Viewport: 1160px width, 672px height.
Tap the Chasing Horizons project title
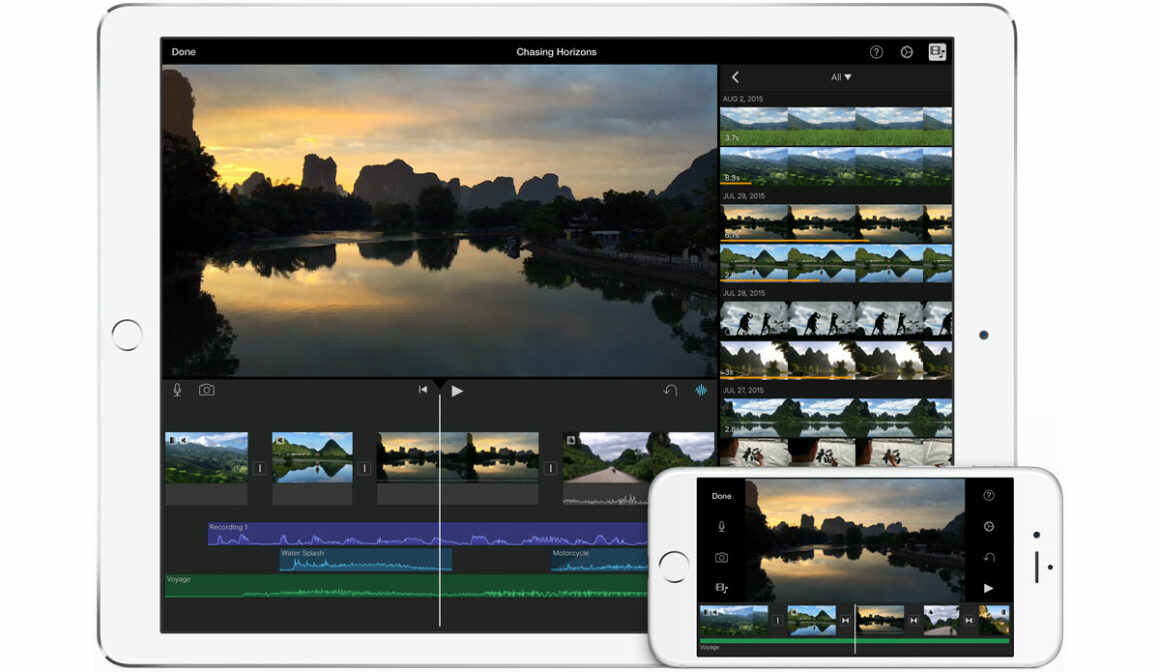click(556, 51)
